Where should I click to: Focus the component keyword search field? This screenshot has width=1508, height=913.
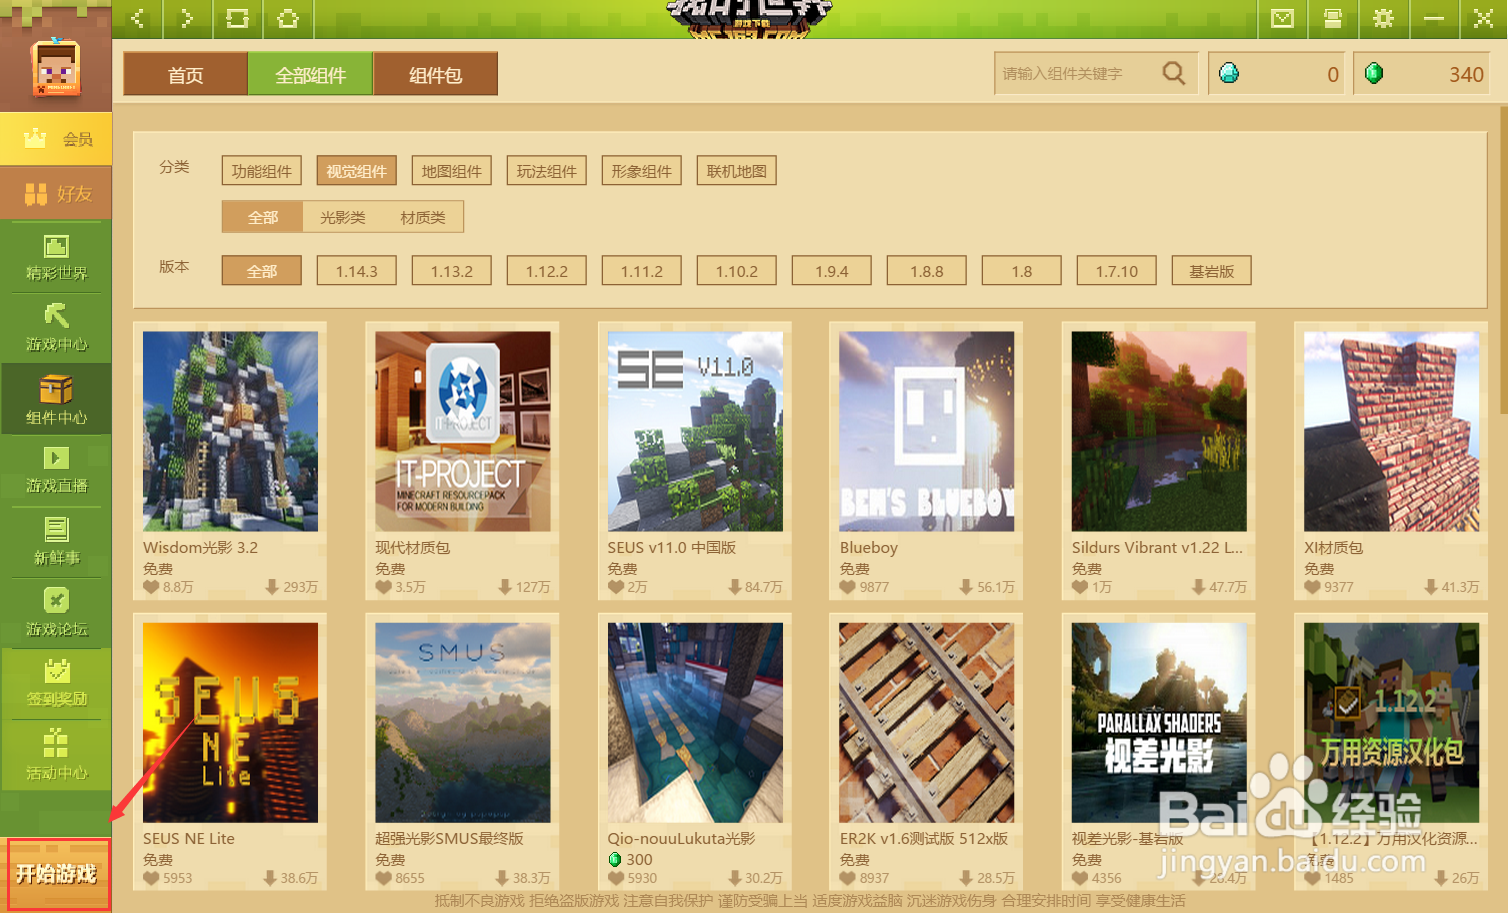pyautogui.click(x=1077, y=73)
